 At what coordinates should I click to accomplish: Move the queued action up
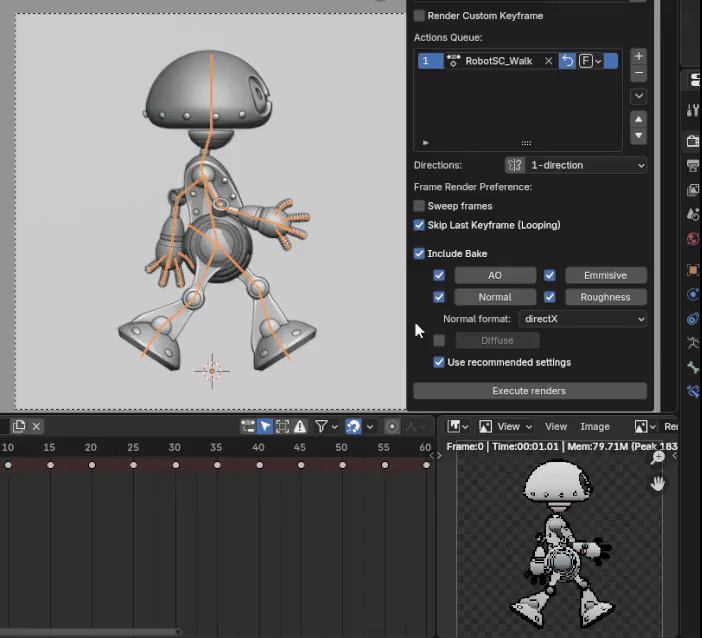[x=639, y=119]
